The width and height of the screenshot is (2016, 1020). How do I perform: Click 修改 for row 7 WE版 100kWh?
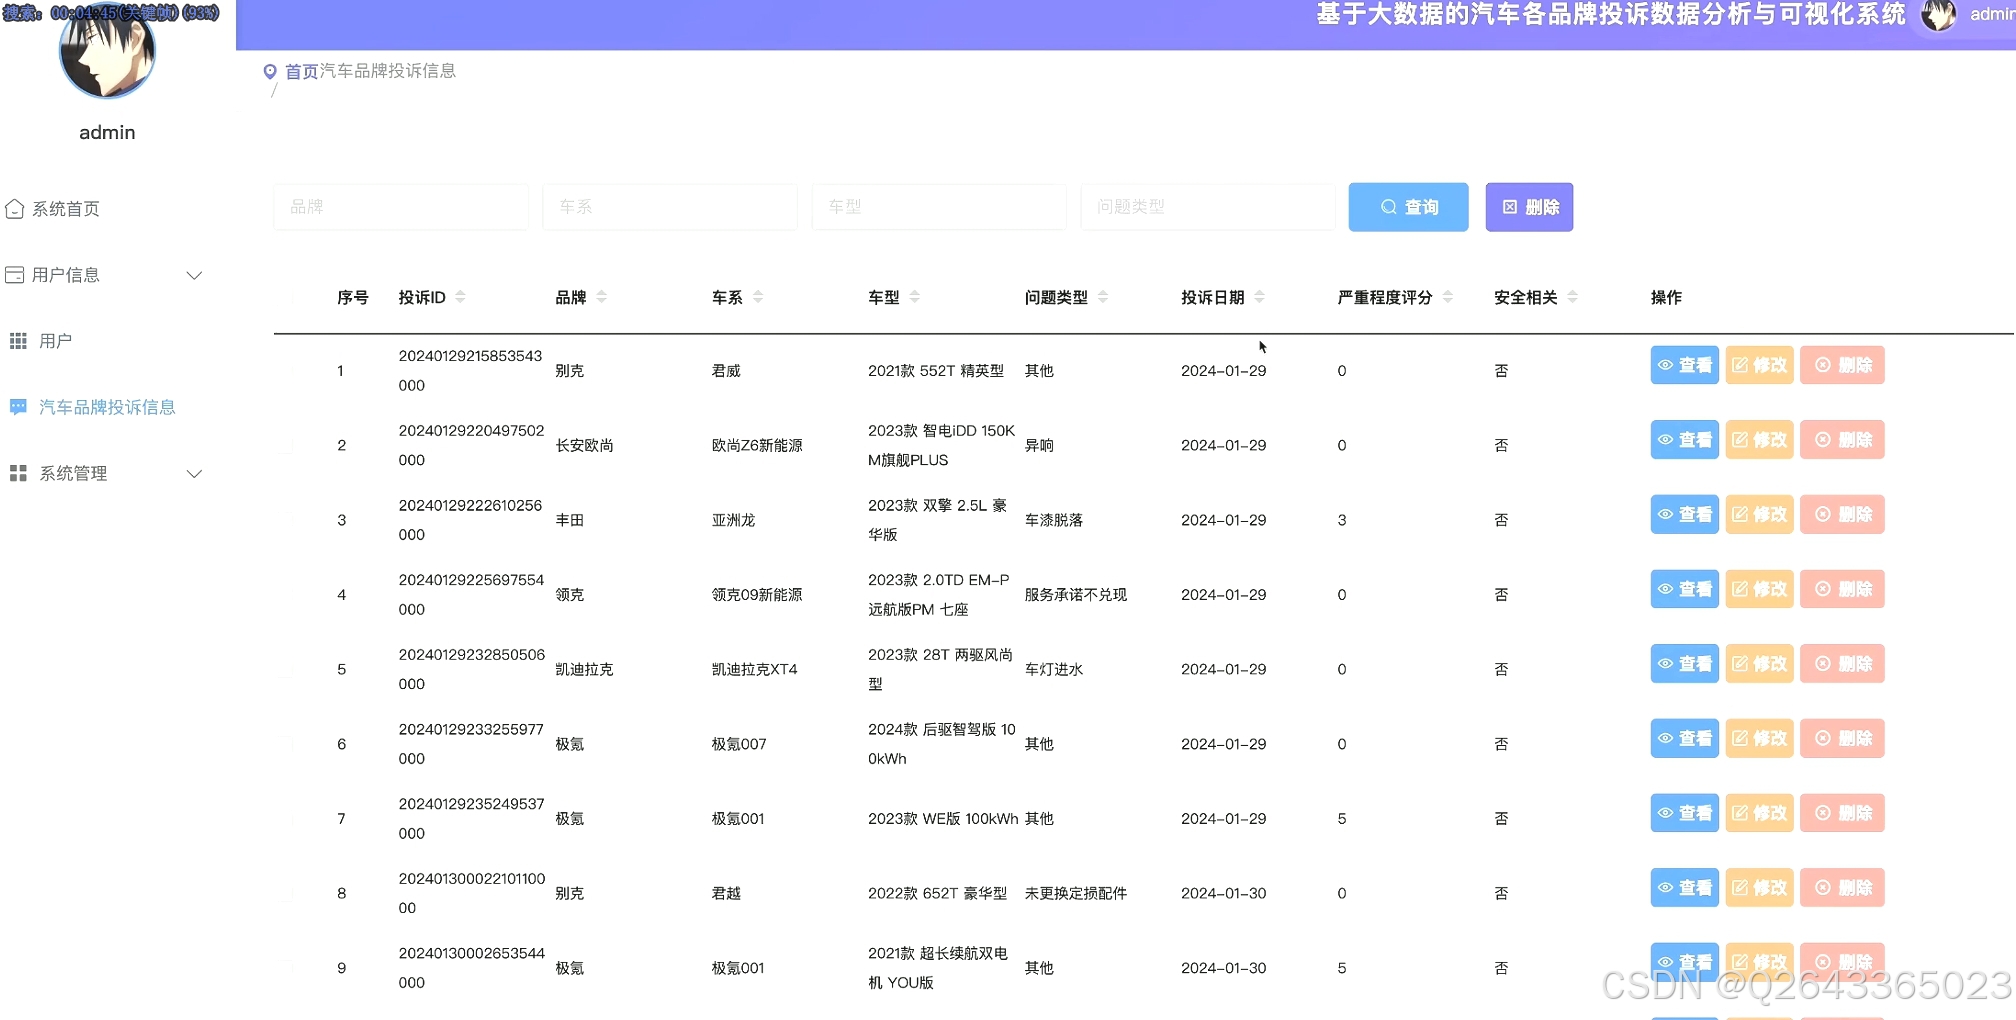(x=1759, y=813)
